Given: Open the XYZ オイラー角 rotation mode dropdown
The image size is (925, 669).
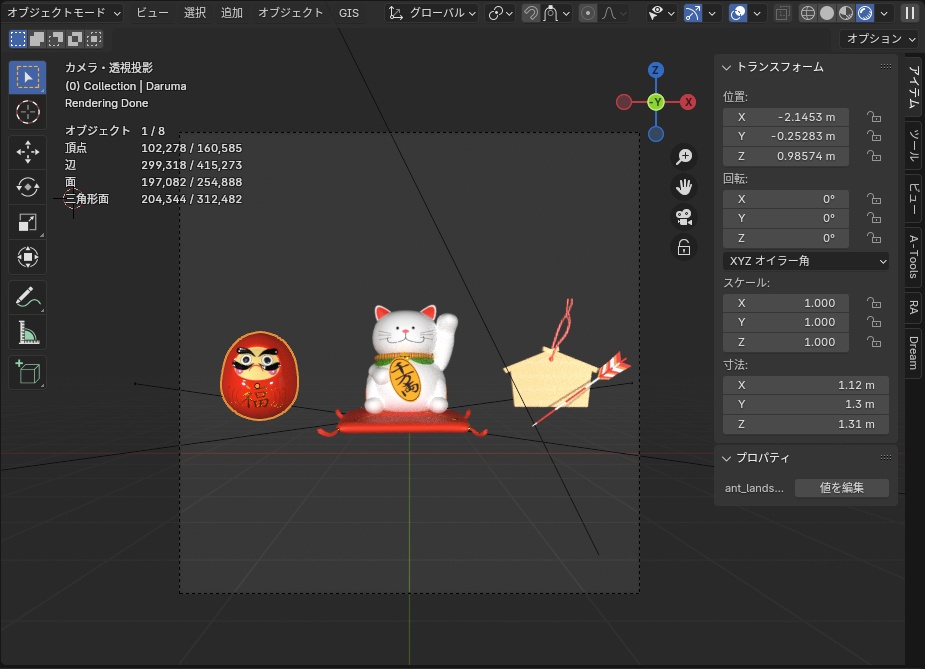Looking at the screenshot, I should (805, 260).
